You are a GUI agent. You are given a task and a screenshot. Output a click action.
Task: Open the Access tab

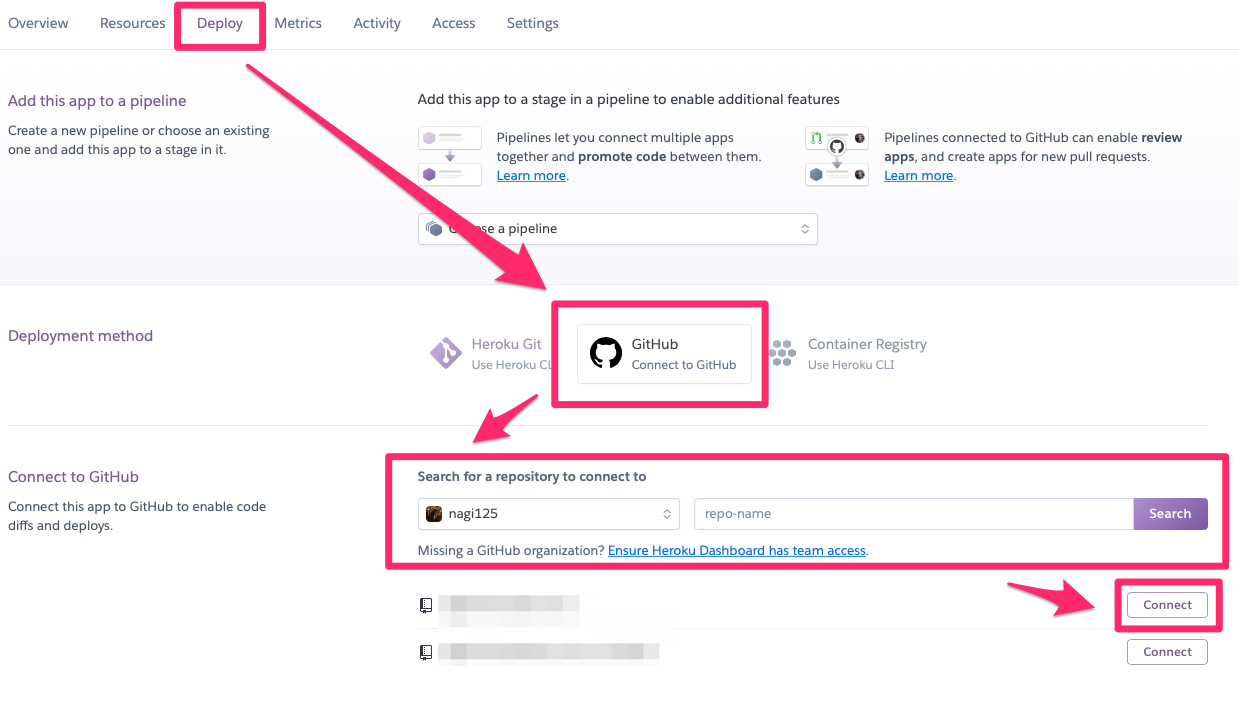click(454, 23)
